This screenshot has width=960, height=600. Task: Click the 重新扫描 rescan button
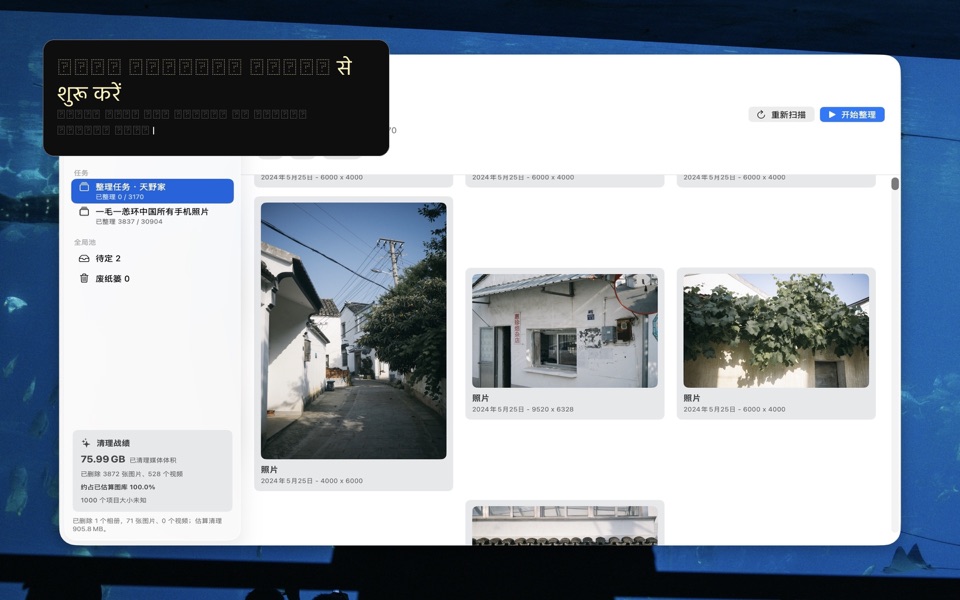pyautogui.click(x=781, y=114)
